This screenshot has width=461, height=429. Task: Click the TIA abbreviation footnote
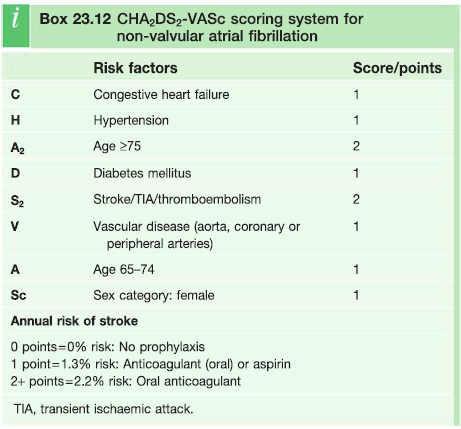103,409
